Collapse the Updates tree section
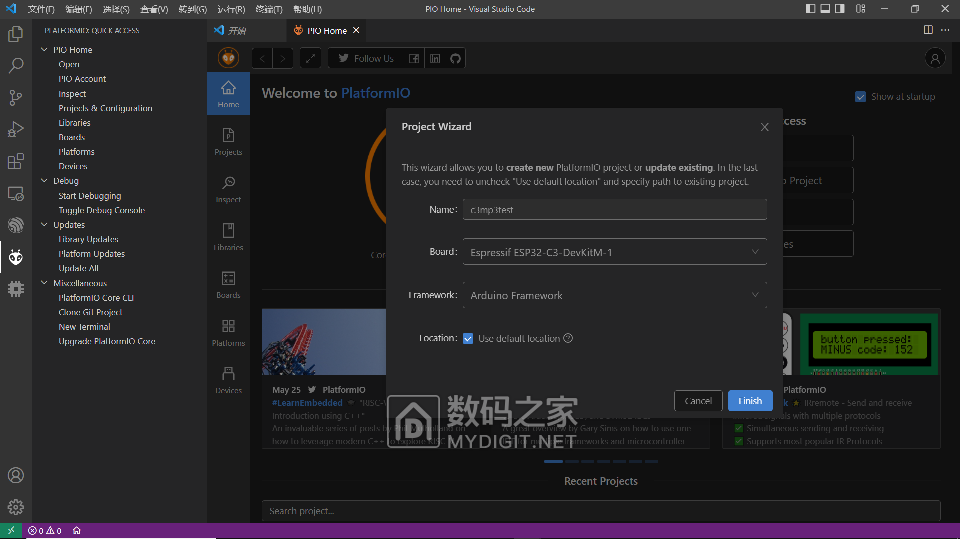Screen dimensions: 966x543 pos(44,226)
